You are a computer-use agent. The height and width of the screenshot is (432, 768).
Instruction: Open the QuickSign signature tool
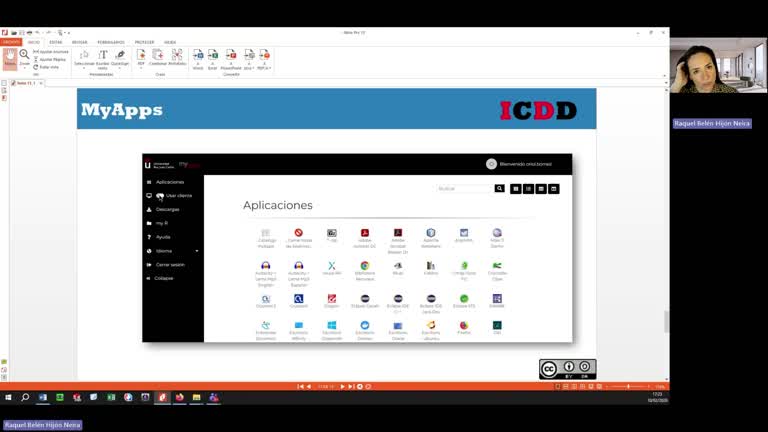(120, 59)
